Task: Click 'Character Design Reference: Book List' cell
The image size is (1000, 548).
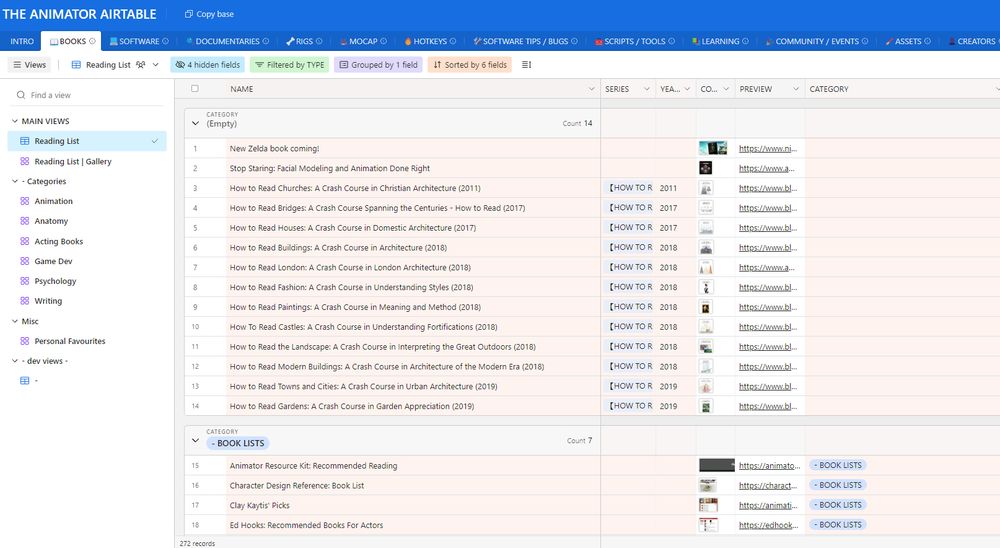Action: click(413, 485)
